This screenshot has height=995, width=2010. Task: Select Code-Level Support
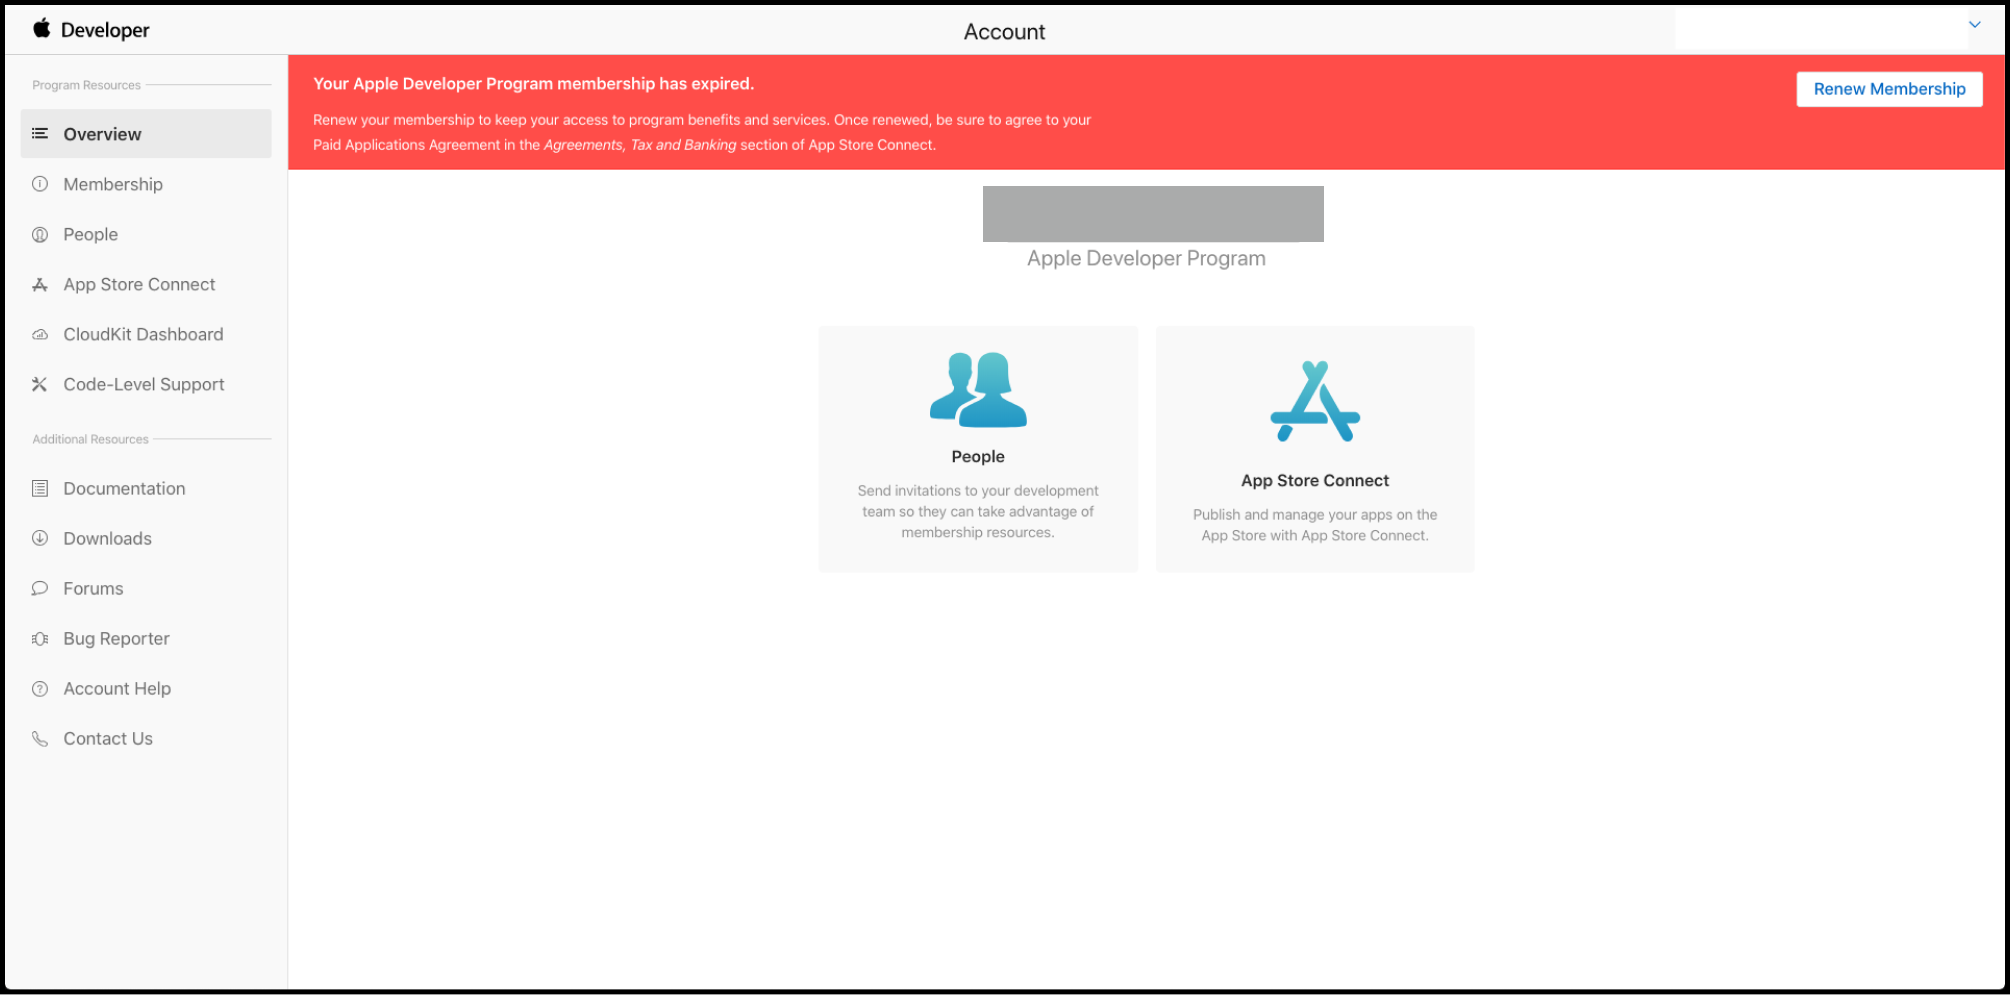pyautogui.click(x=146, y=384)
